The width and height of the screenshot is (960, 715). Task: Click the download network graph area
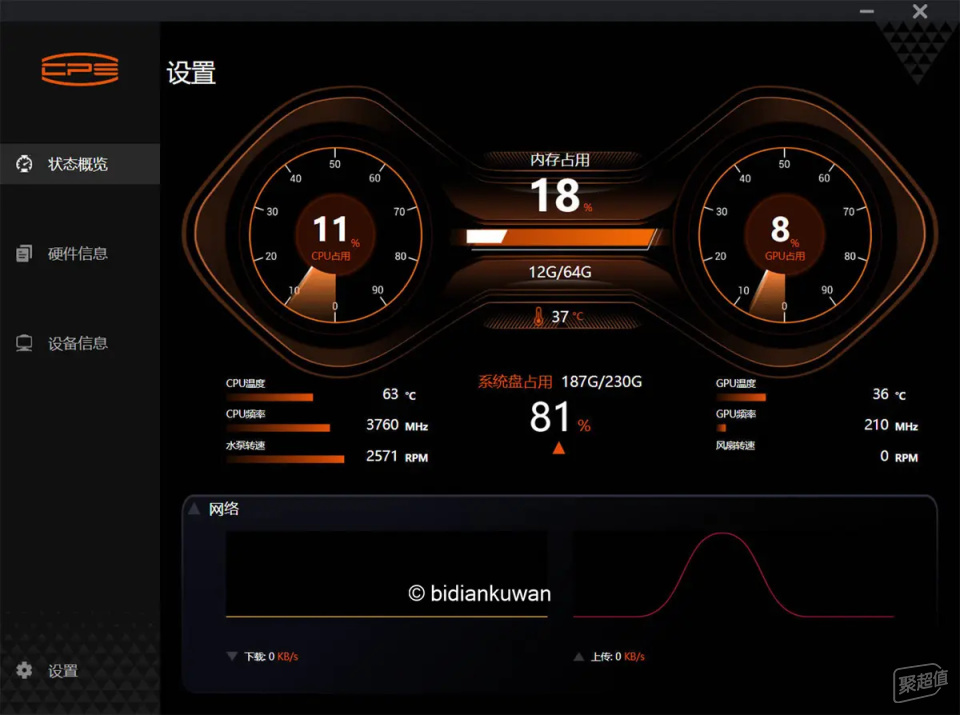(x=387, y=574)
